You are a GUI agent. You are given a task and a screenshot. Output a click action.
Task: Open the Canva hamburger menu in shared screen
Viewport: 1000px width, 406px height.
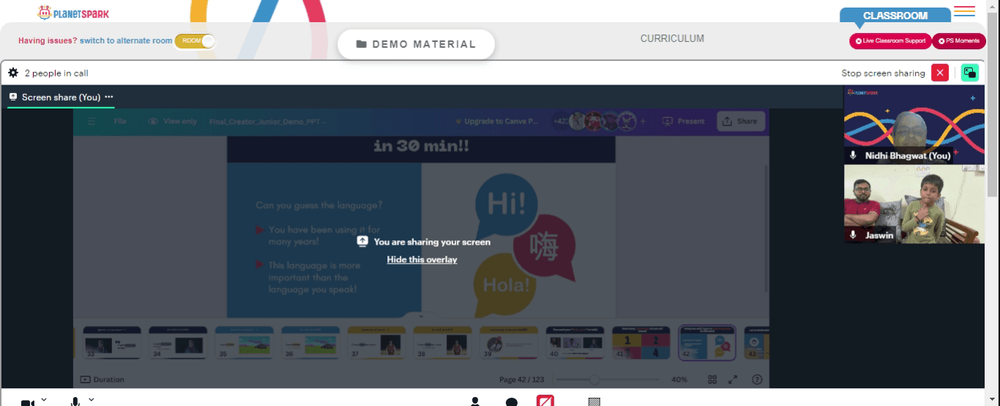91,121
